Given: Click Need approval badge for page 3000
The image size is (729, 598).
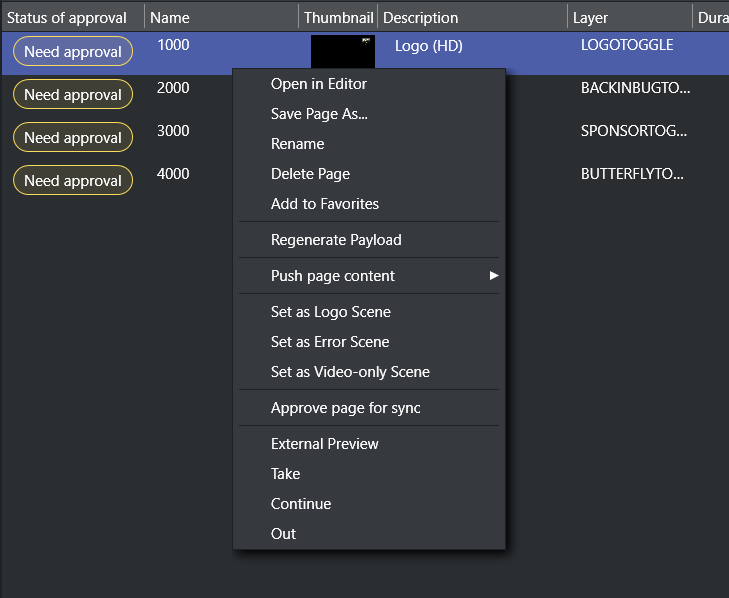Looking at the screenshot, I should [x=73, y=138].
